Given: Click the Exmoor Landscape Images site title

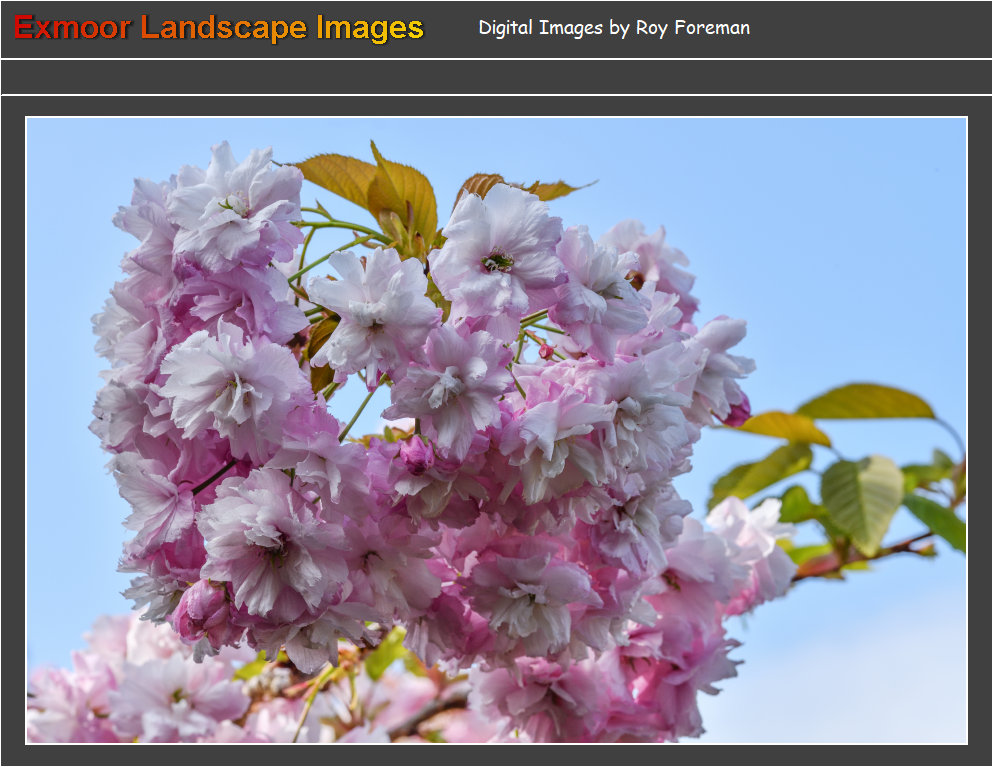Looking at the screenshot, I should coord(218,28).
